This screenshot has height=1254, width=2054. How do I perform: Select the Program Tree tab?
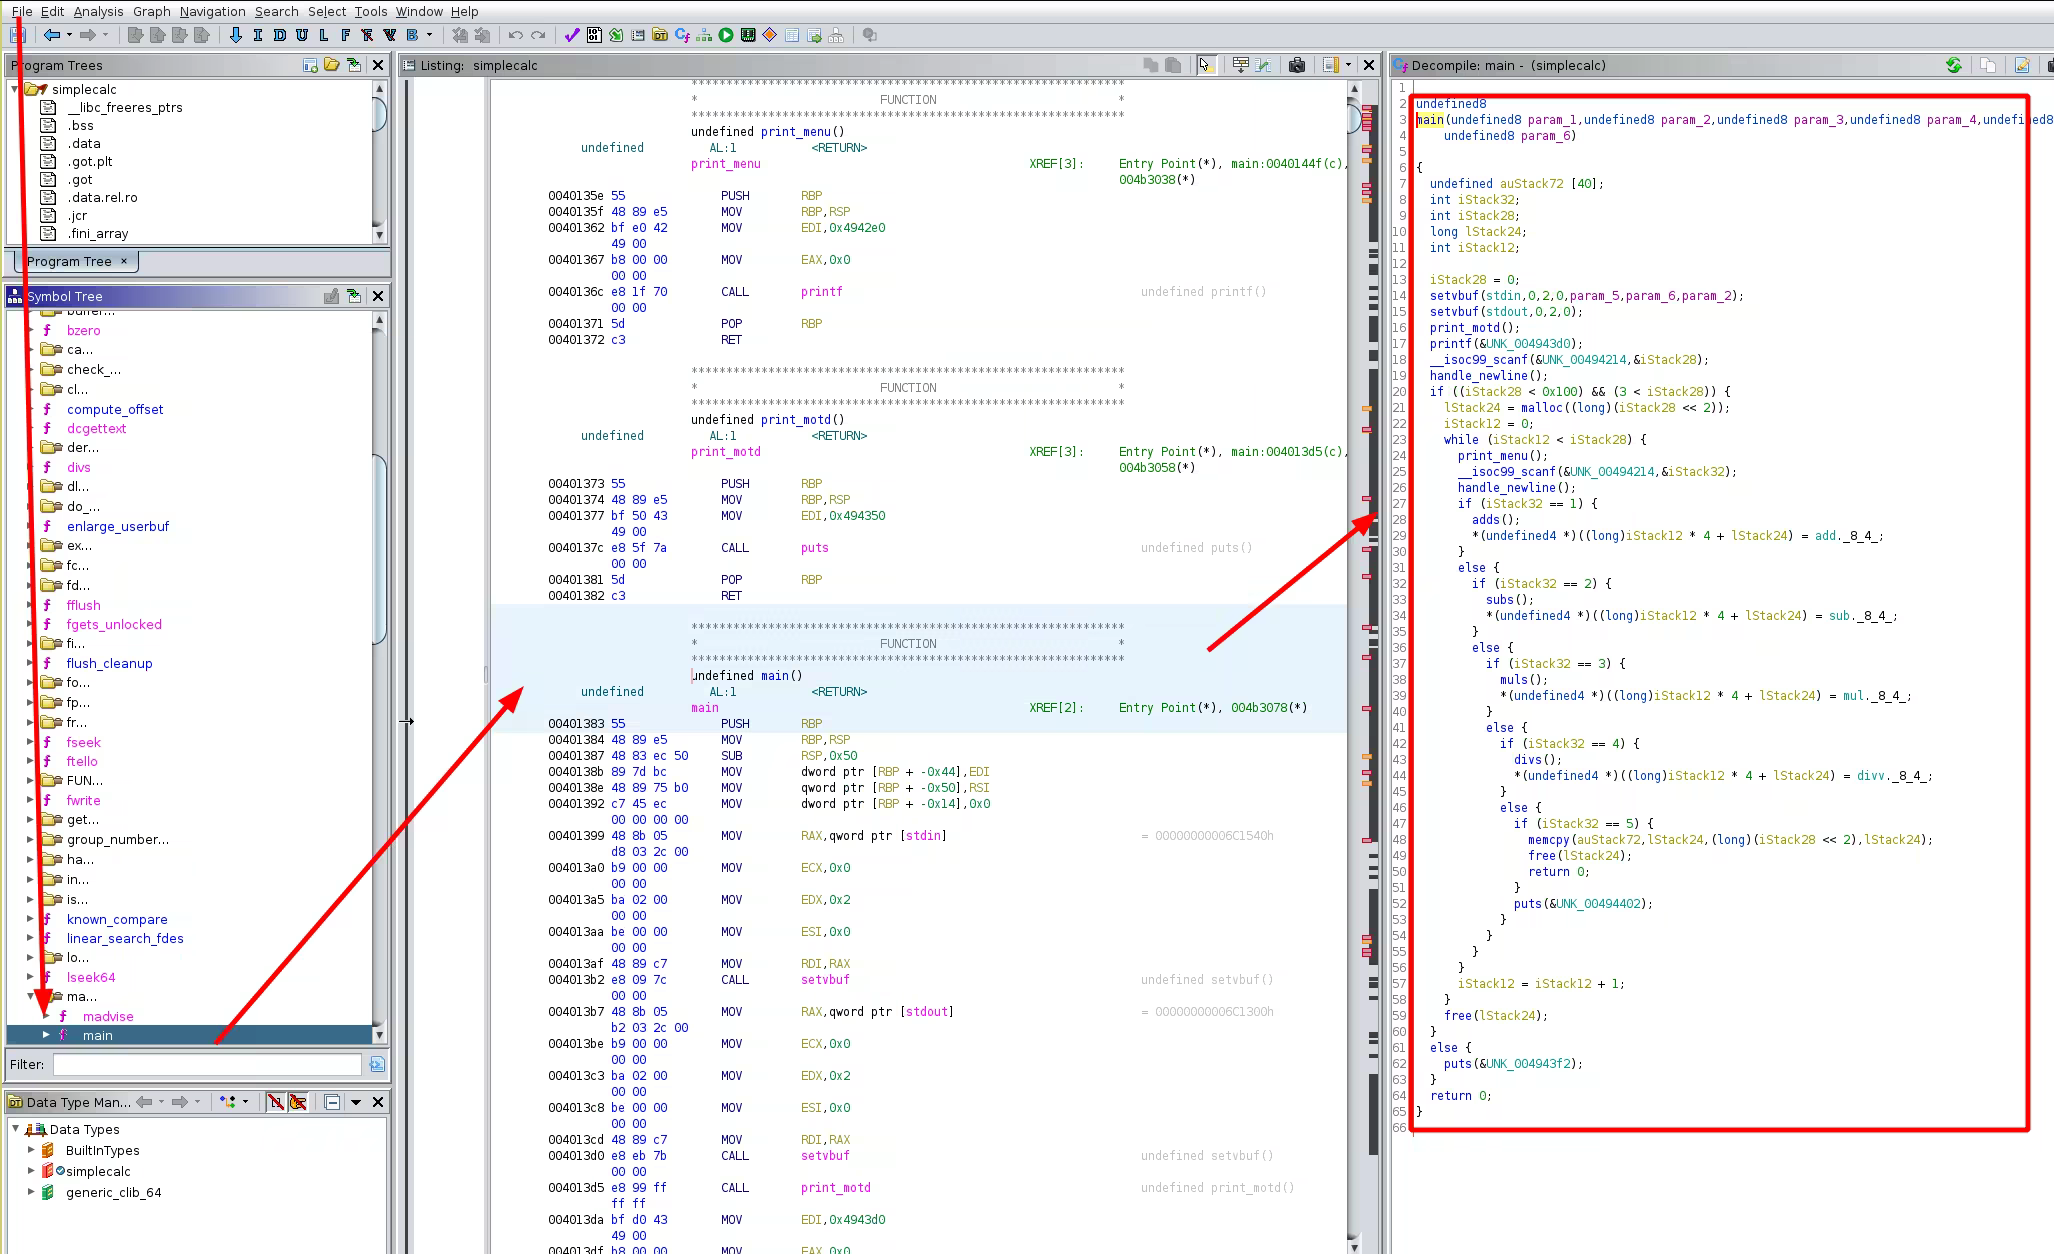point(70,261)
